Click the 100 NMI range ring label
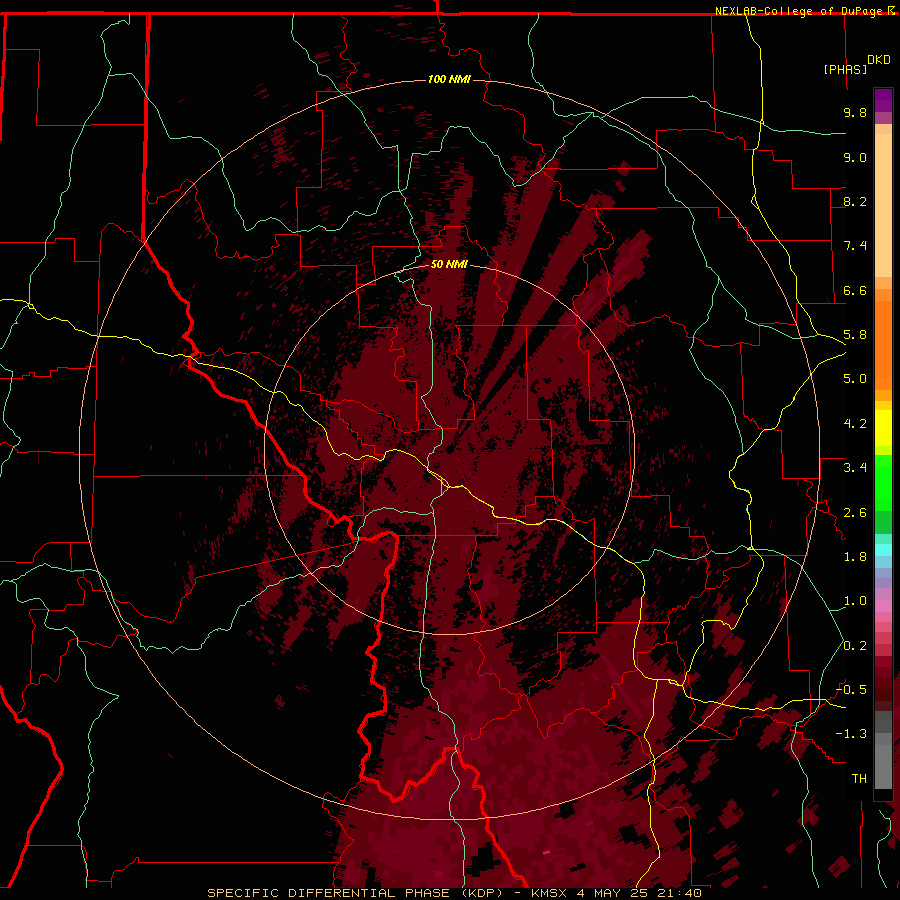The height and width of the screenshot is (900, 900). click(x=449, y=79)
